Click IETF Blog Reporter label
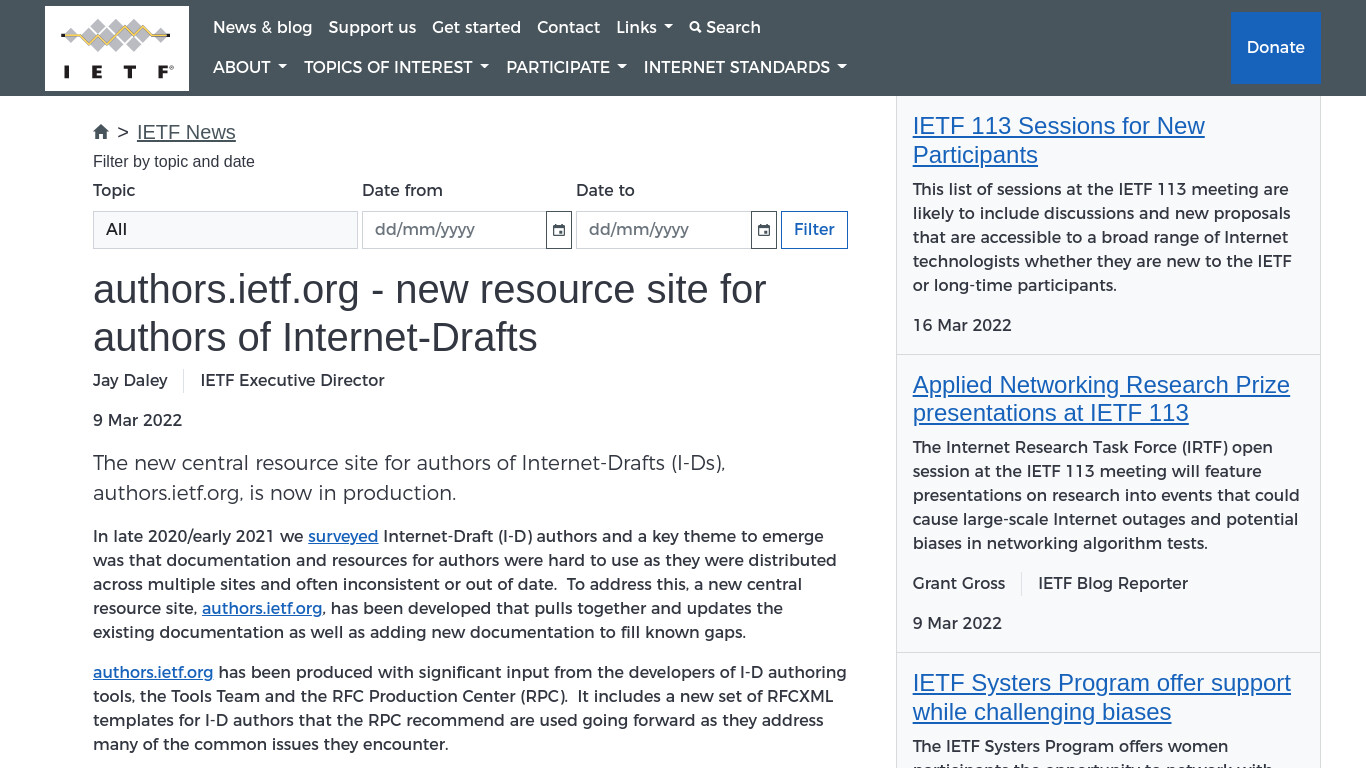1366x768 pixels. (x=1113, y=583)
